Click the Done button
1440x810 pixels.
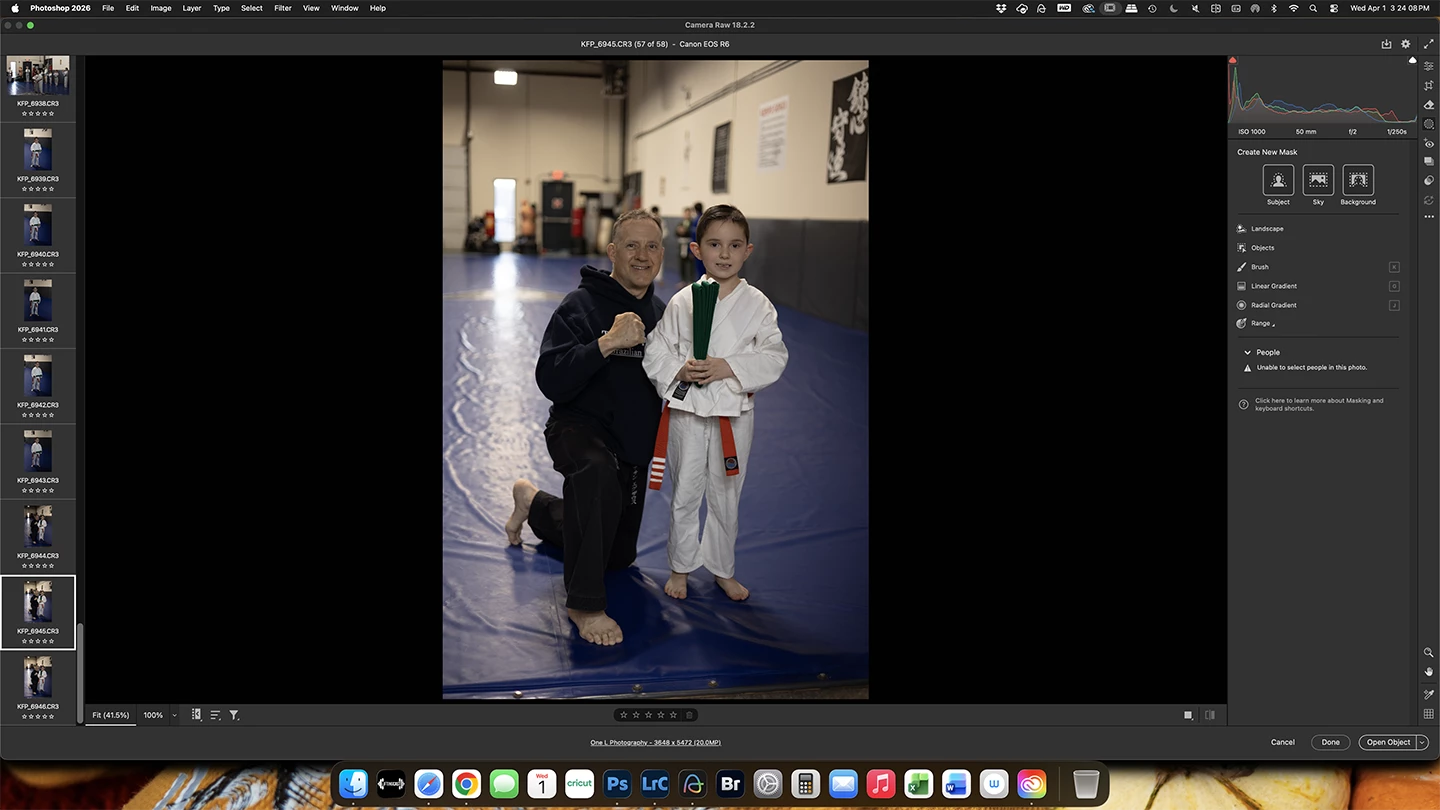[x=1331, y=742]
